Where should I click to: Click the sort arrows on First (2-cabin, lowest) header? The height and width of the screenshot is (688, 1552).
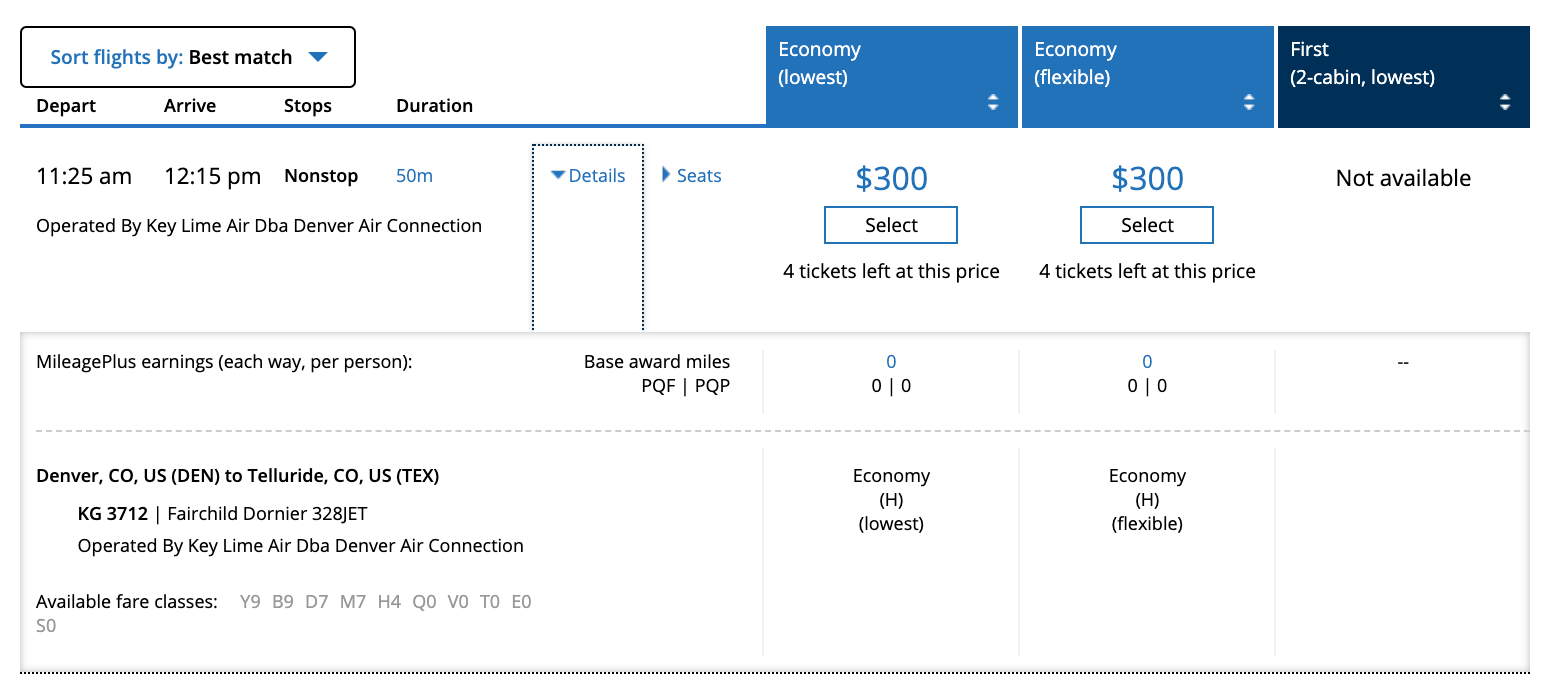coord(1506,102)
